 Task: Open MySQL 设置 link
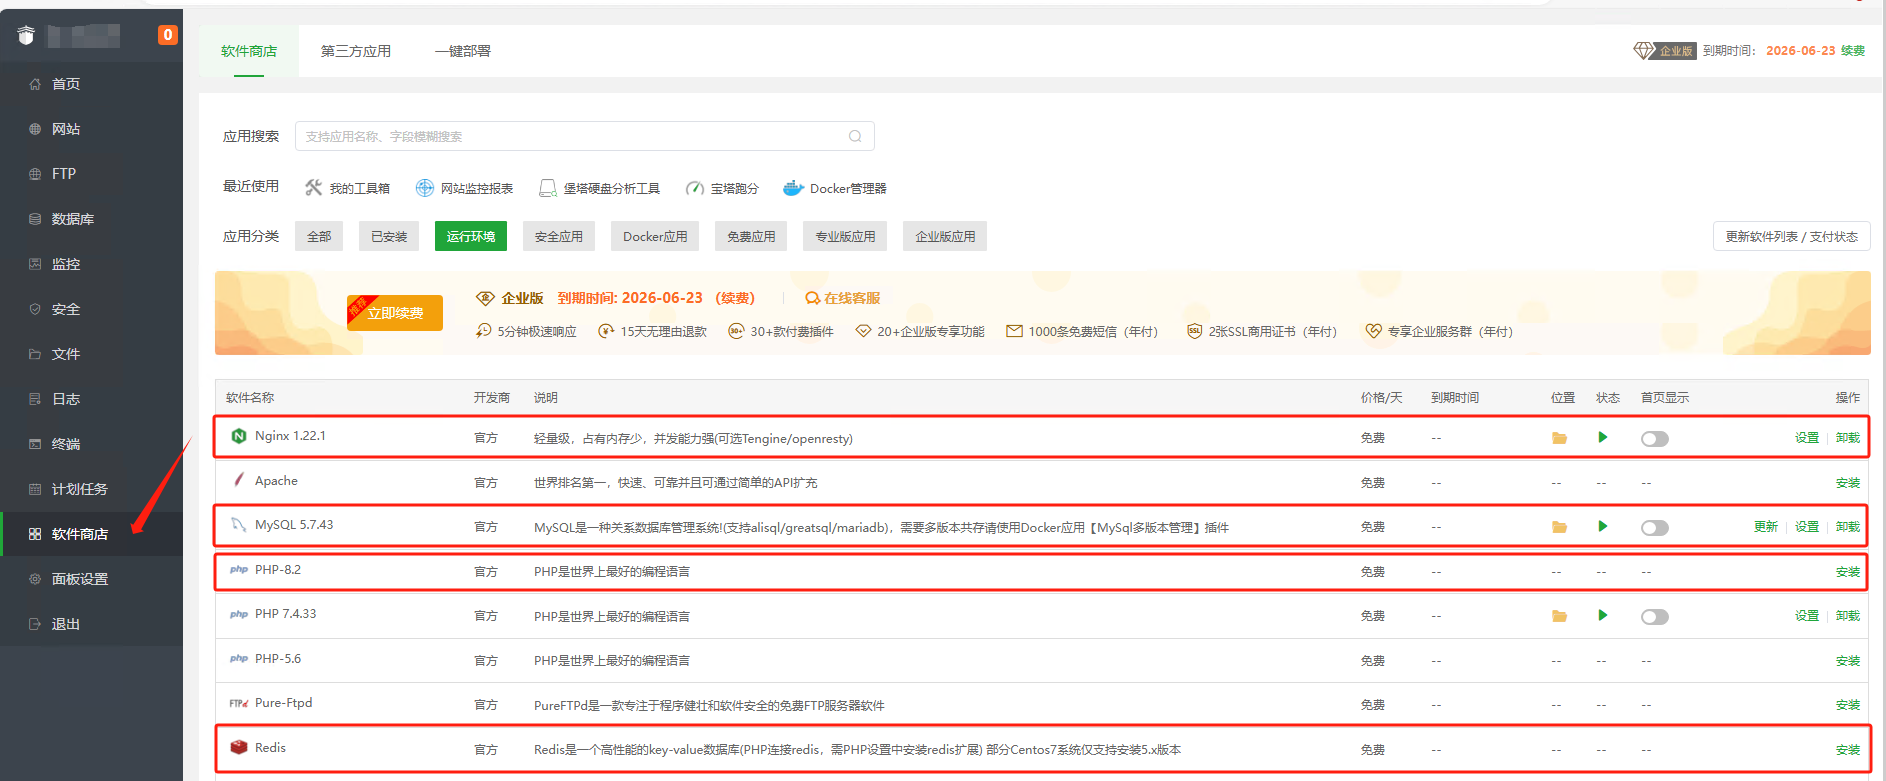pyautogui.click(x=1806, y=527)
